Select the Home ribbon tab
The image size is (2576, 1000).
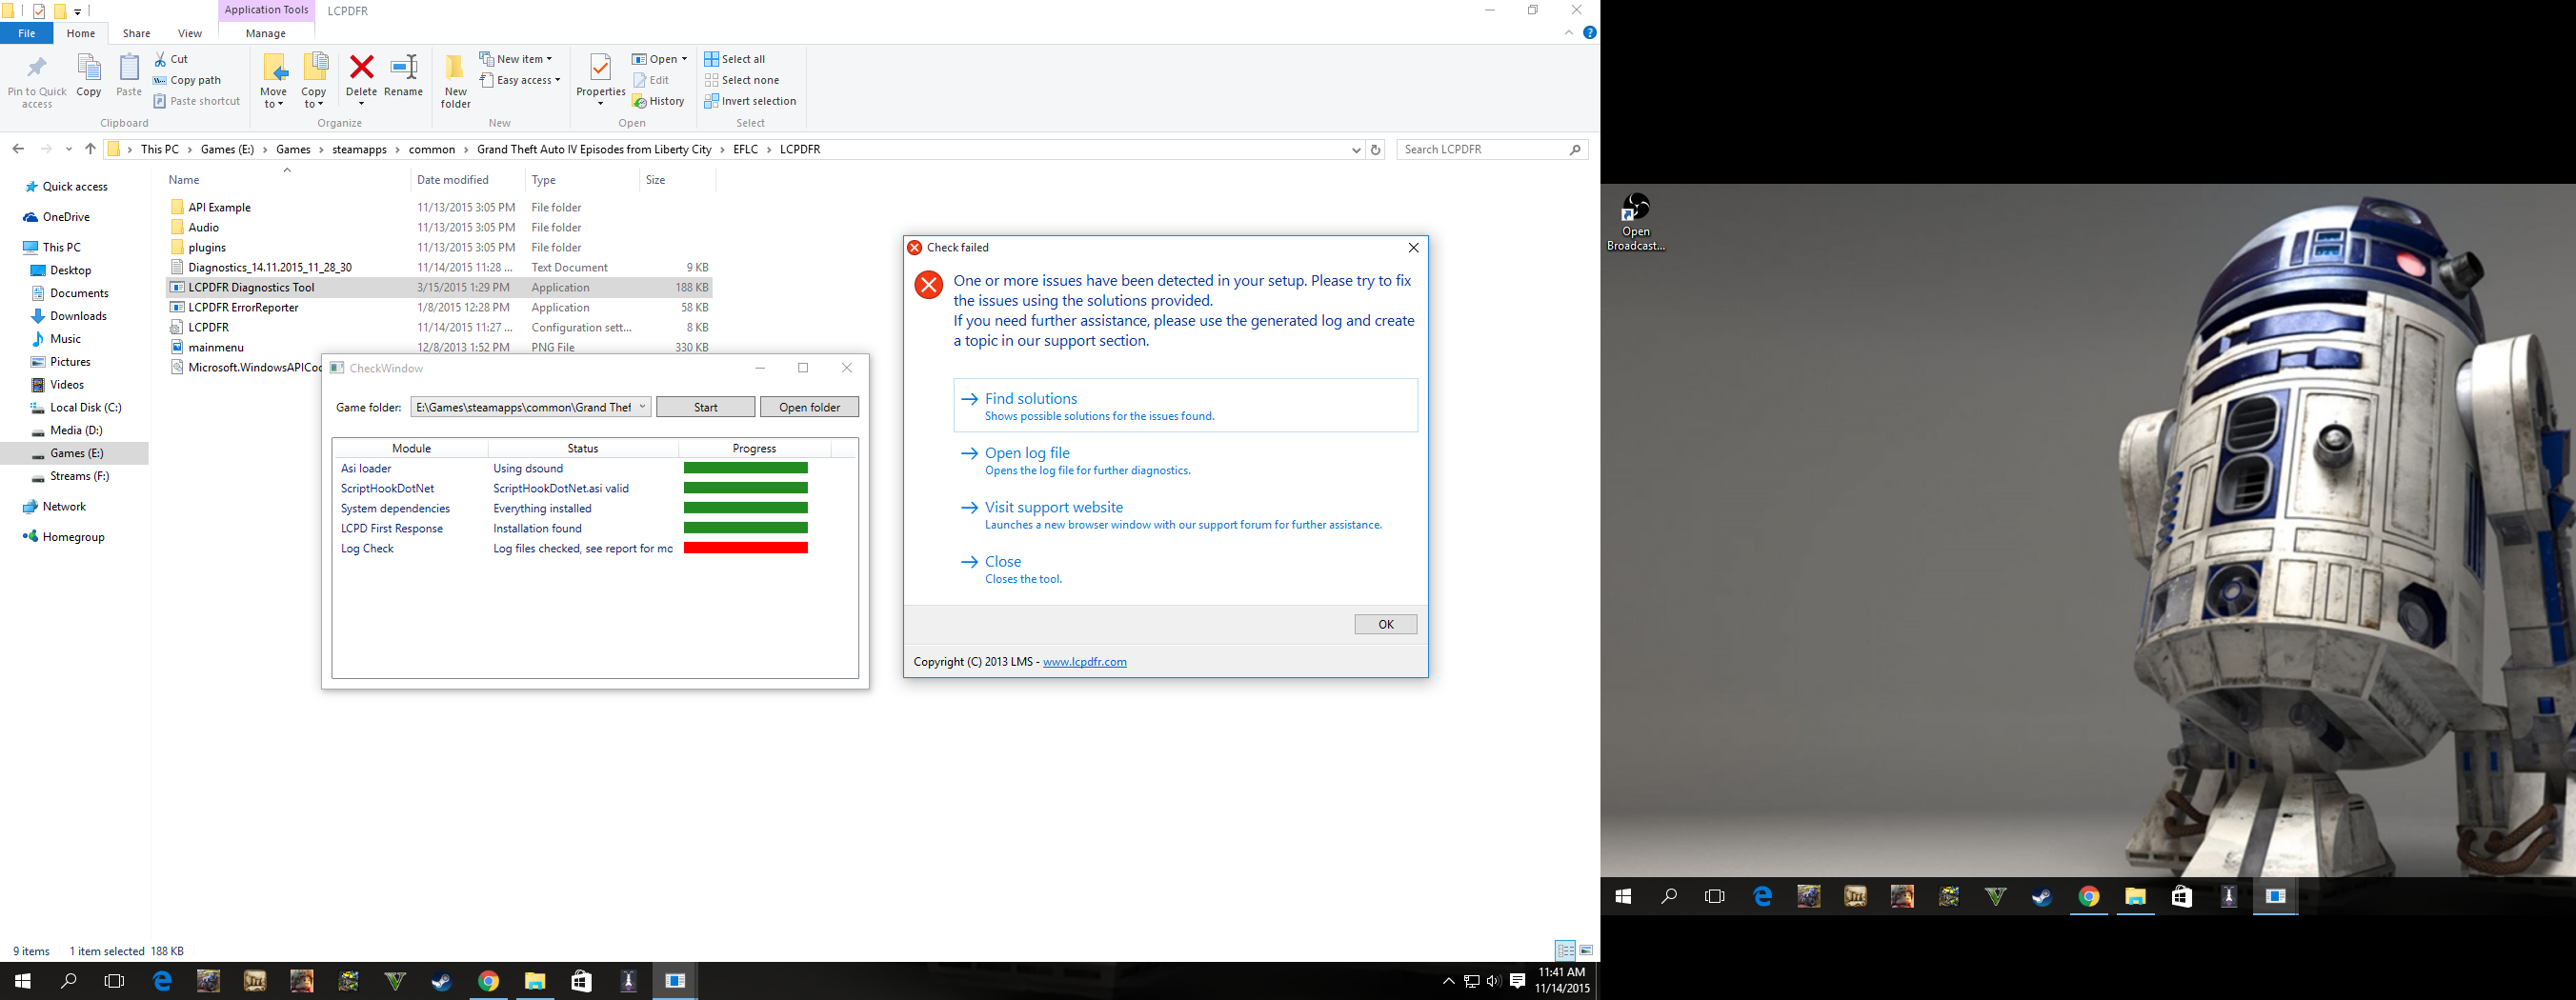click(x=81, y=33)
